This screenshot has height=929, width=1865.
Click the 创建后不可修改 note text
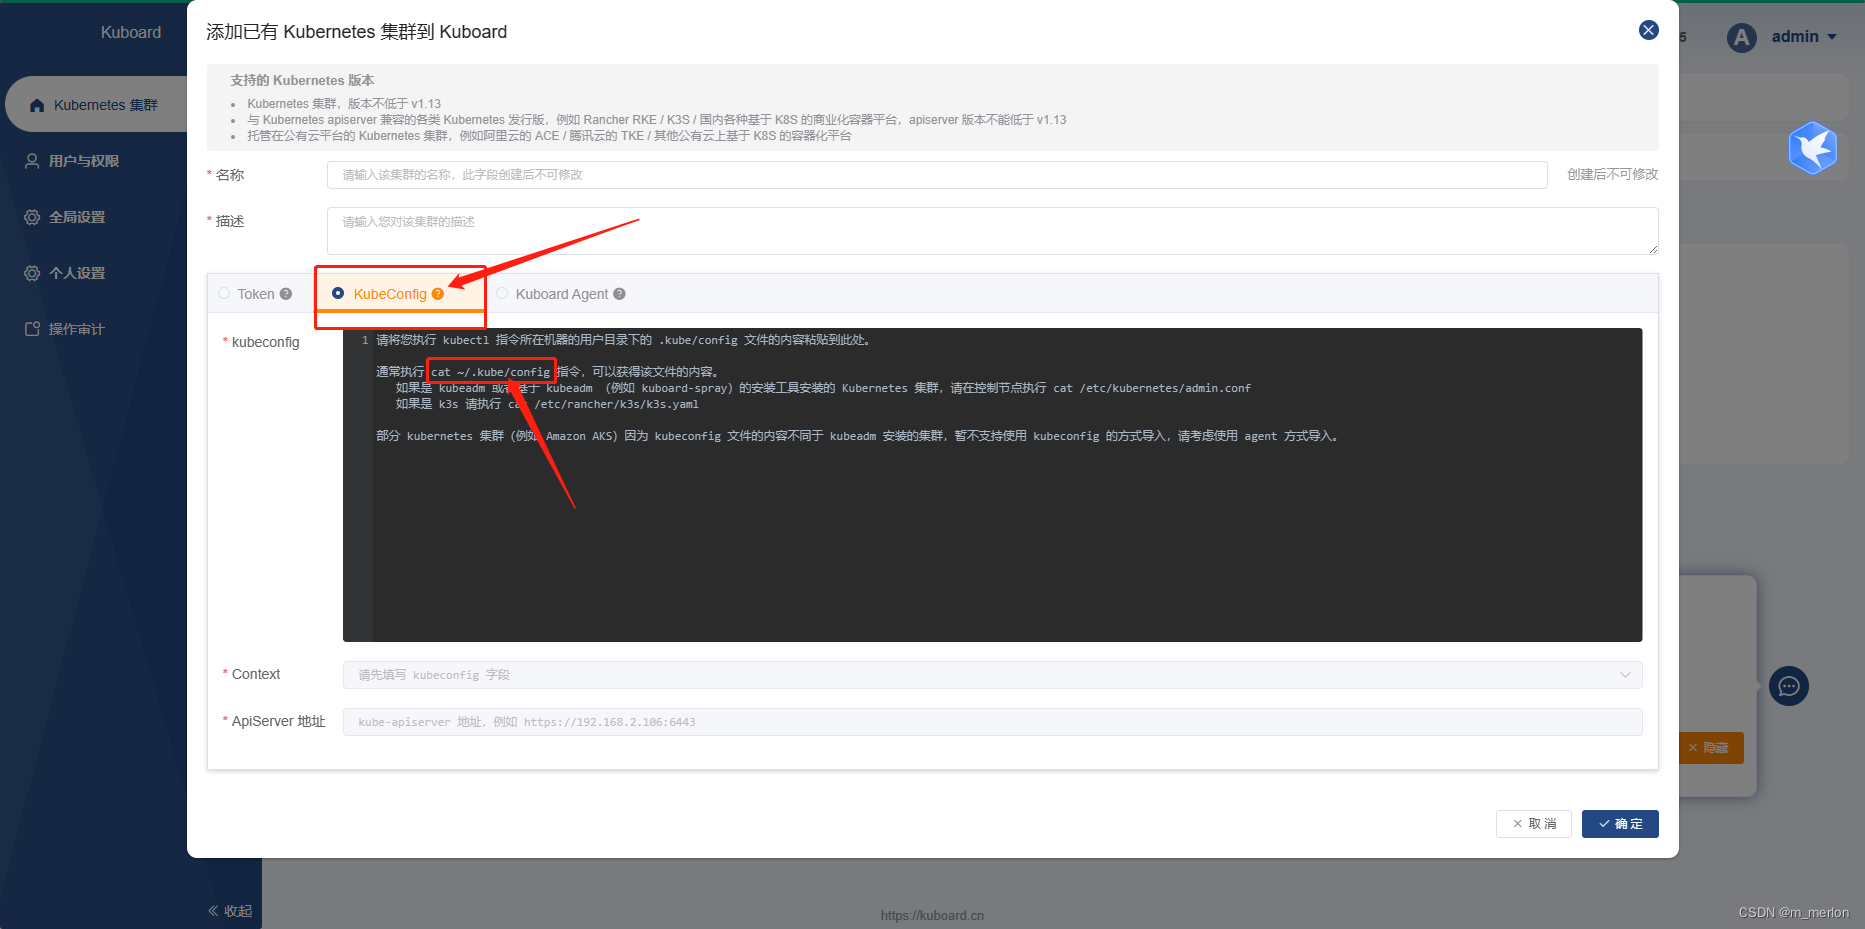(x=1612, y=174)
